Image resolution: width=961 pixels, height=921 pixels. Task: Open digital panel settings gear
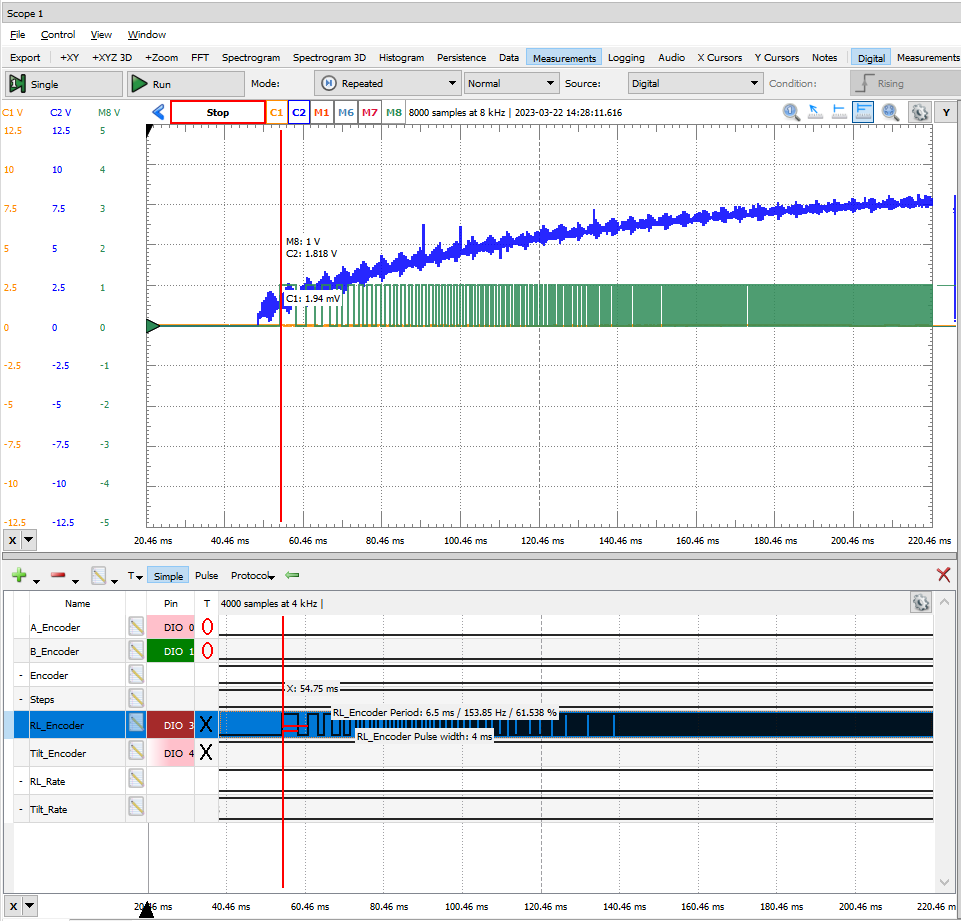921,603
